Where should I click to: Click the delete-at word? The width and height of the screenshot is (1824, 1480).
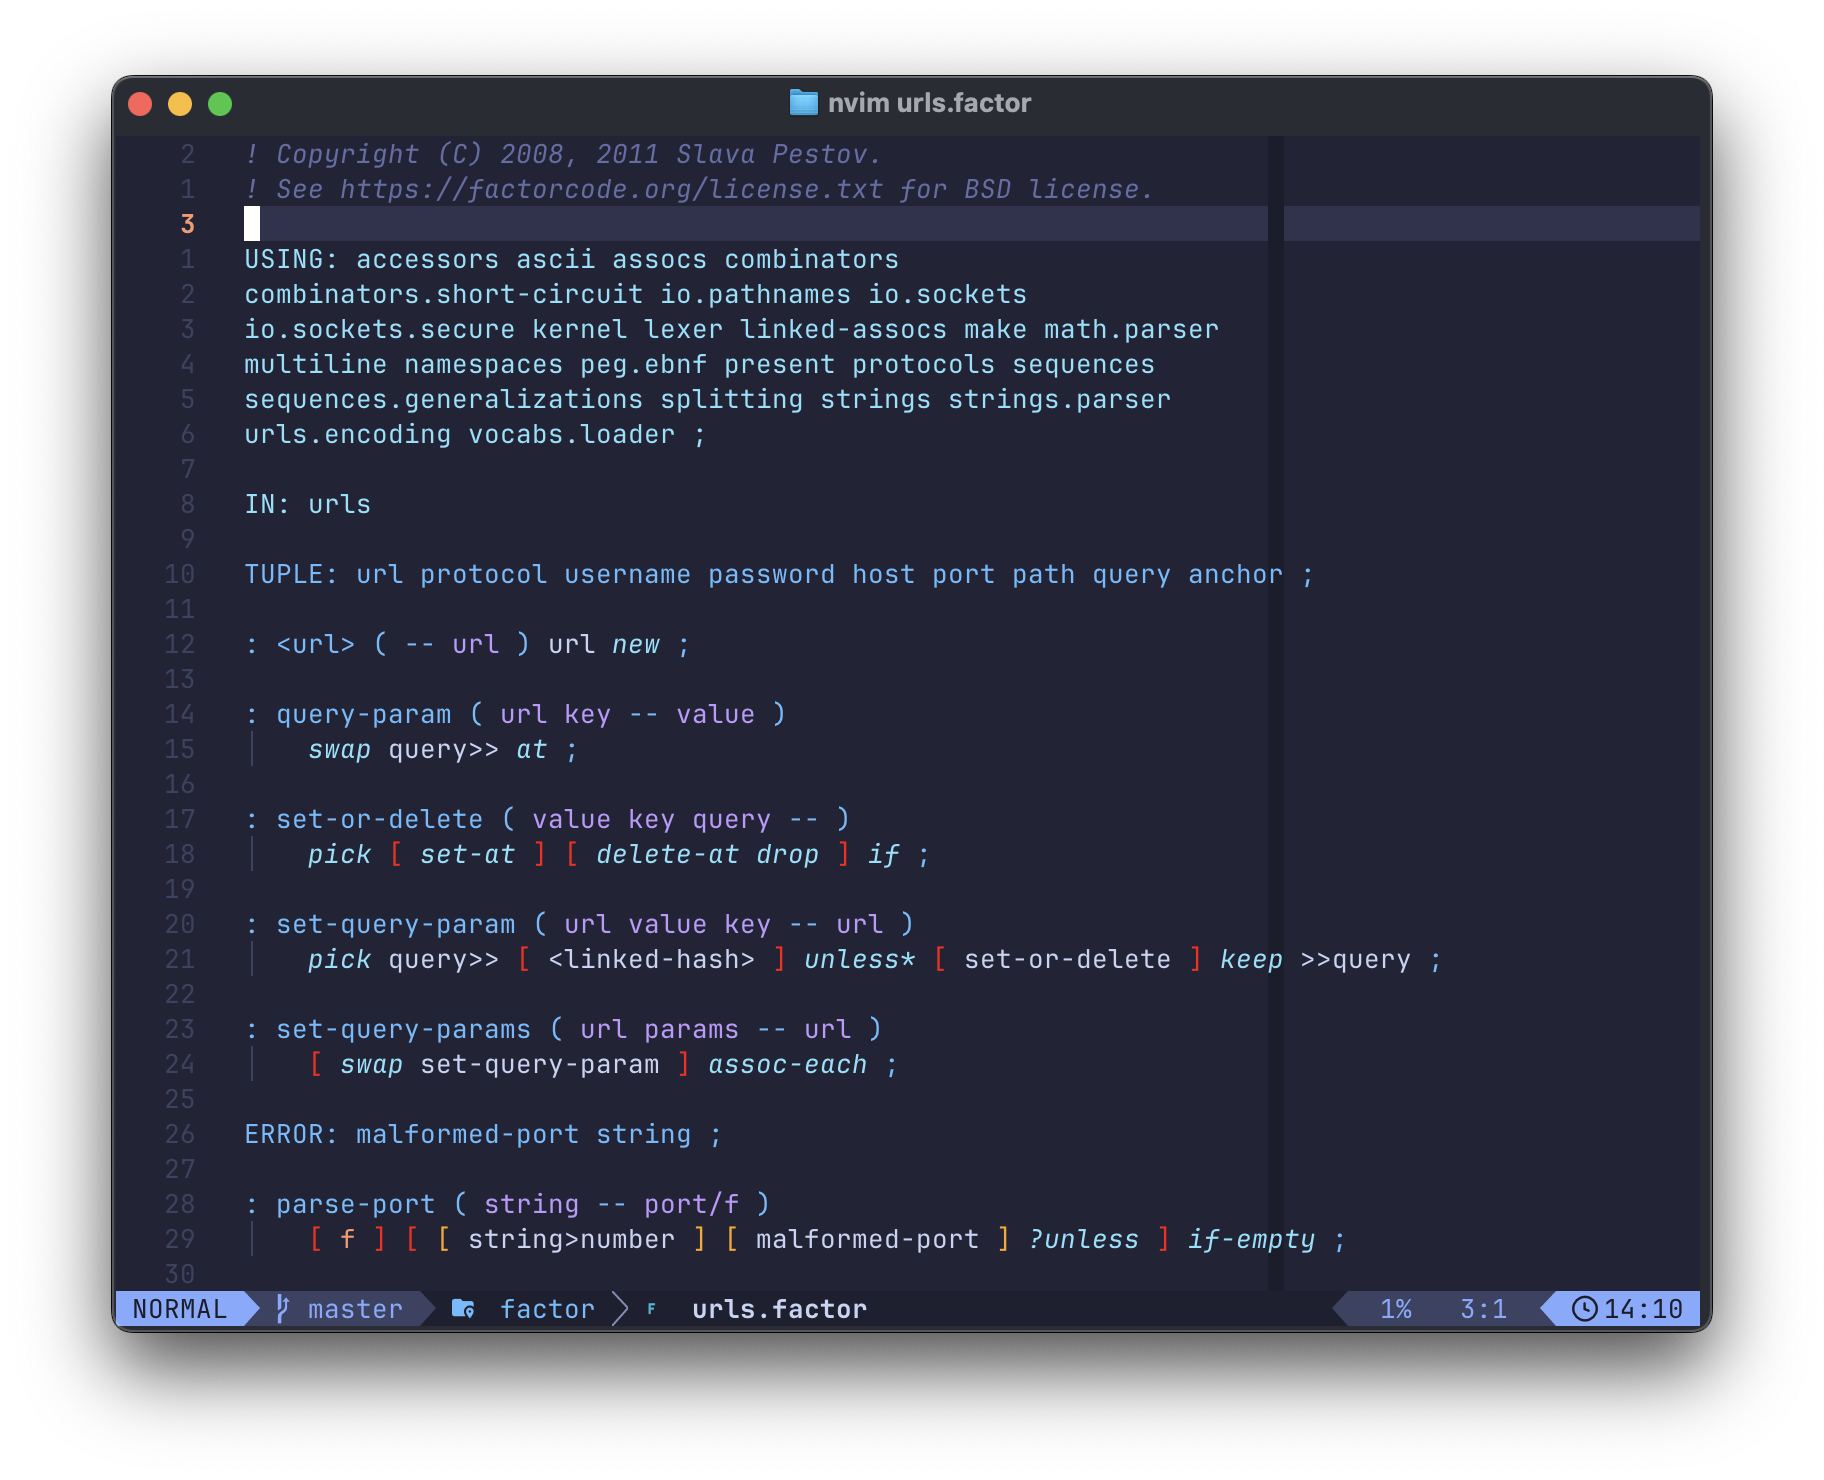click(668, 854)
